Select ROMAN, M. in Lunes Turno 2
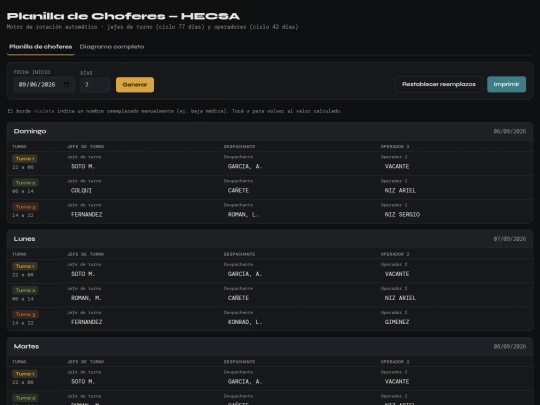 (86, 298)
